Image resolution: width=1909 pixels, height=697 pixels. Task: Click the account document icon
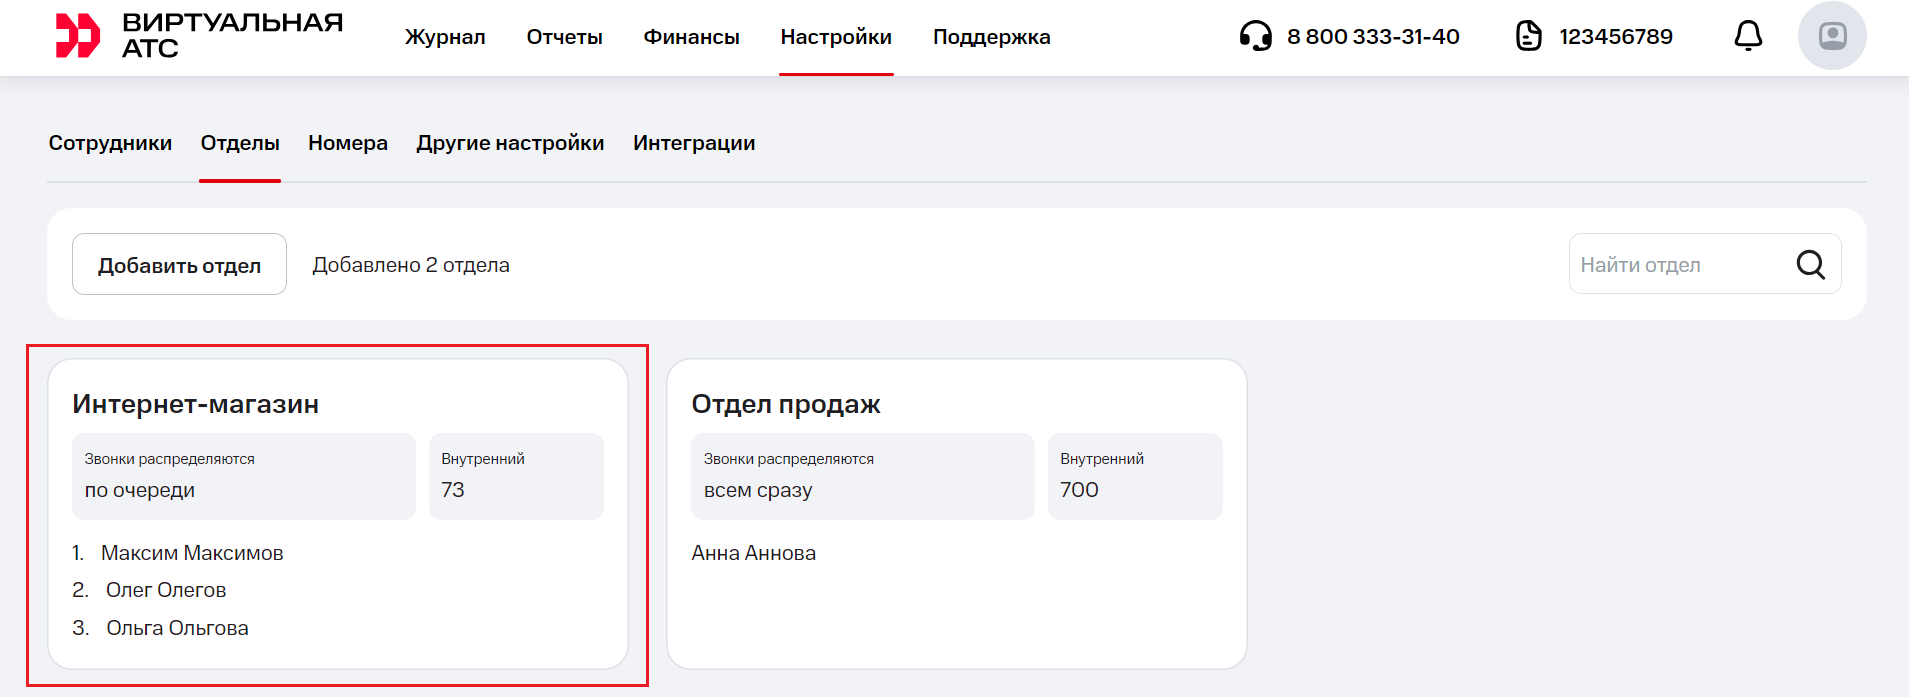(1528, 36)
